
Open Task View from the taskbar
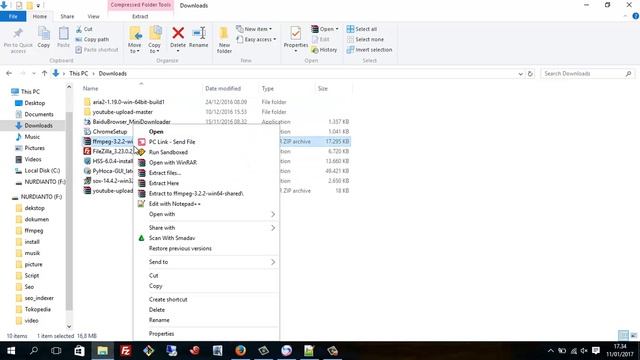click(56, 351)
